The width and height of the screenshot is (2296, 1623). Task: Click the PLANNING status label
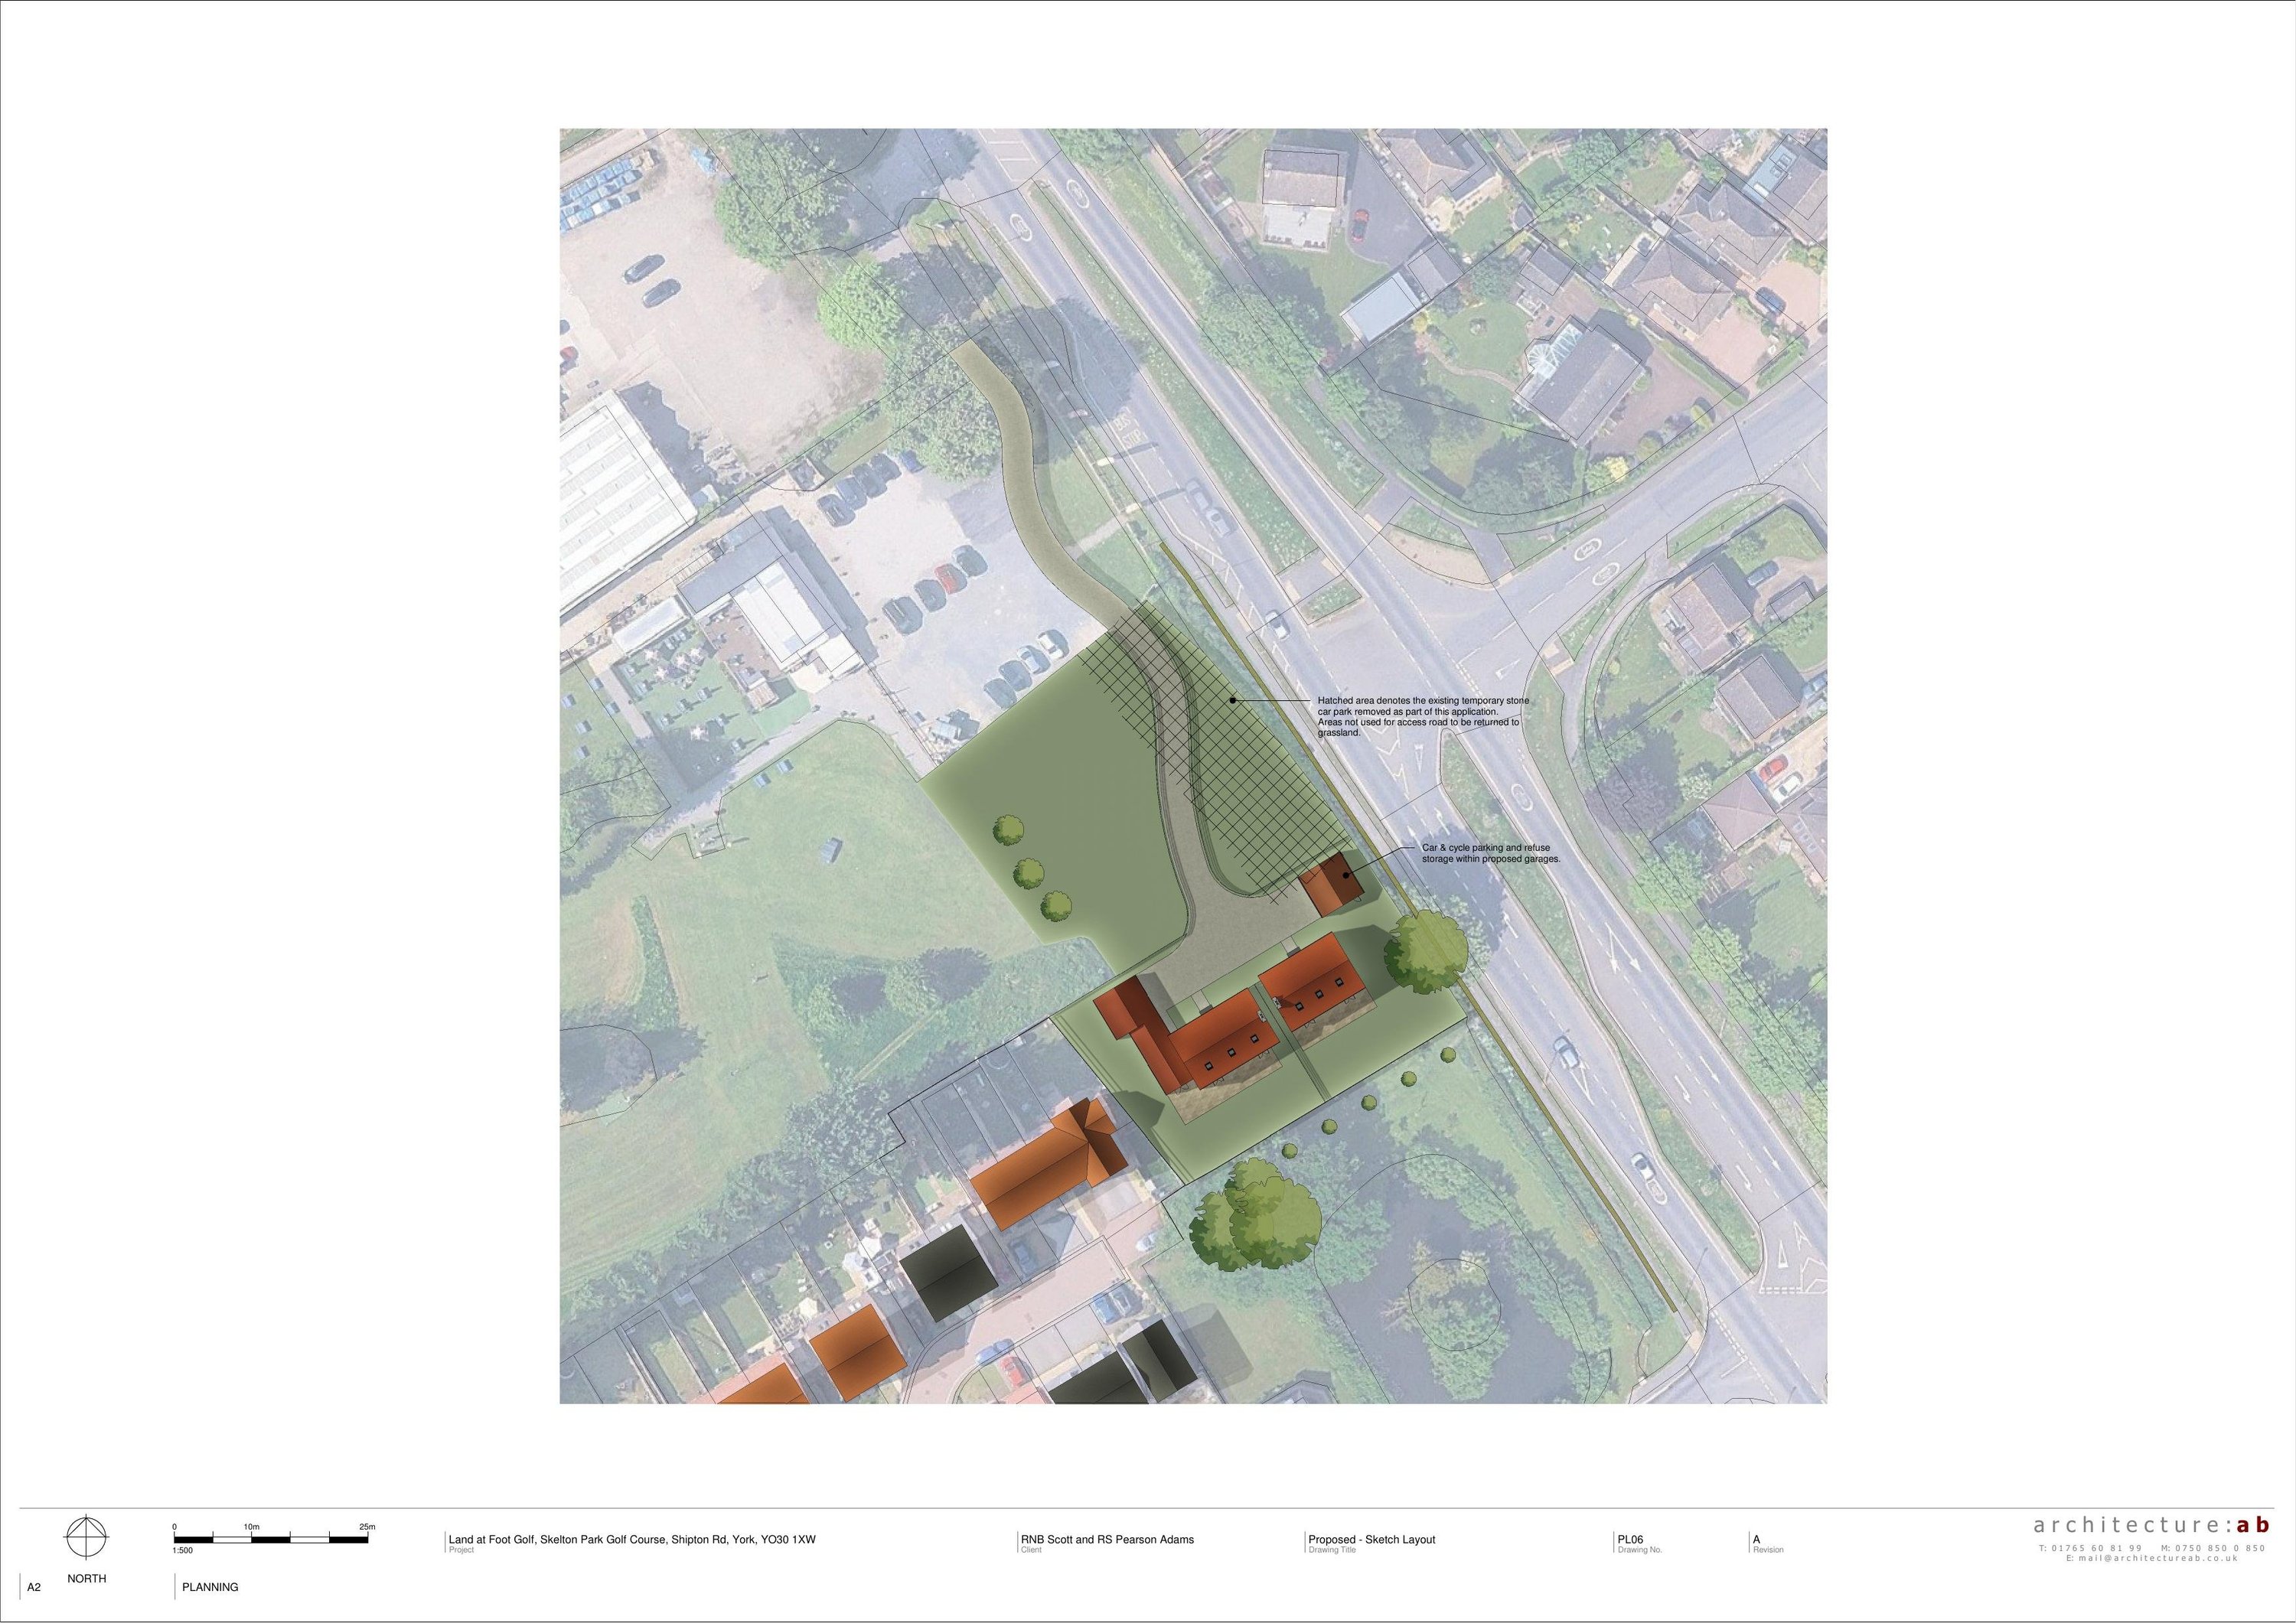[x=210, y=1587]
